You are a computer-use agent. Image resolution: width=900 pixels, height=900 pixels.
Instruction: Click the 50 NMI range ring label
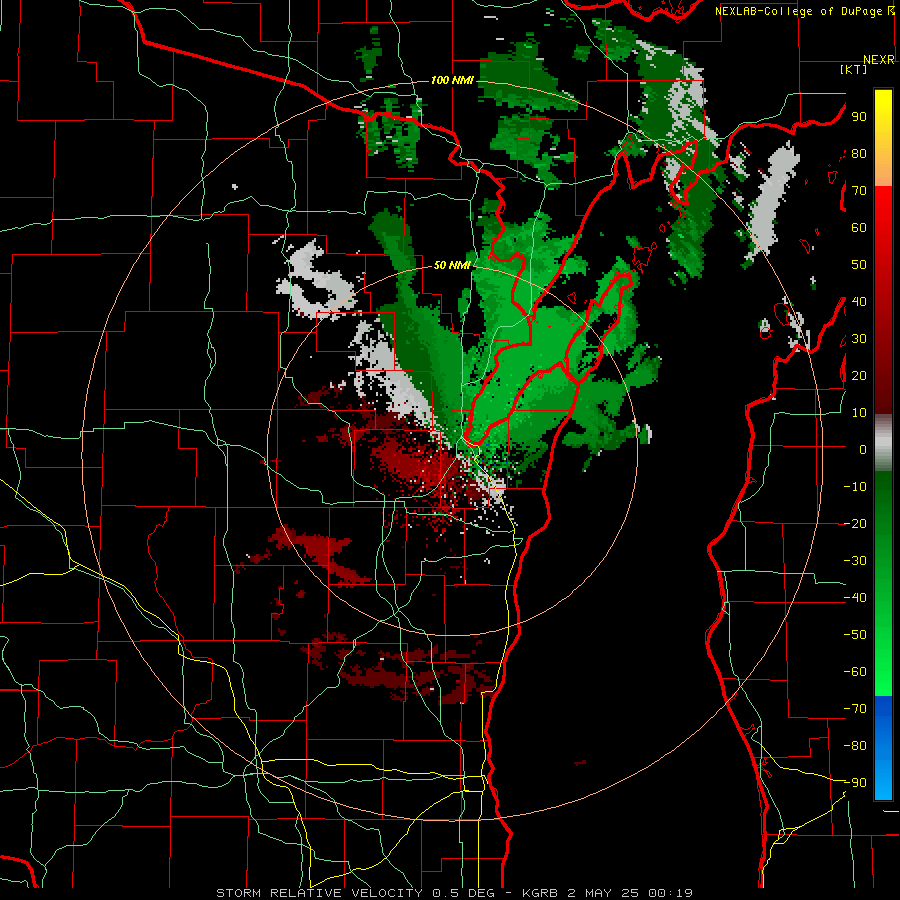pos(452,265)
